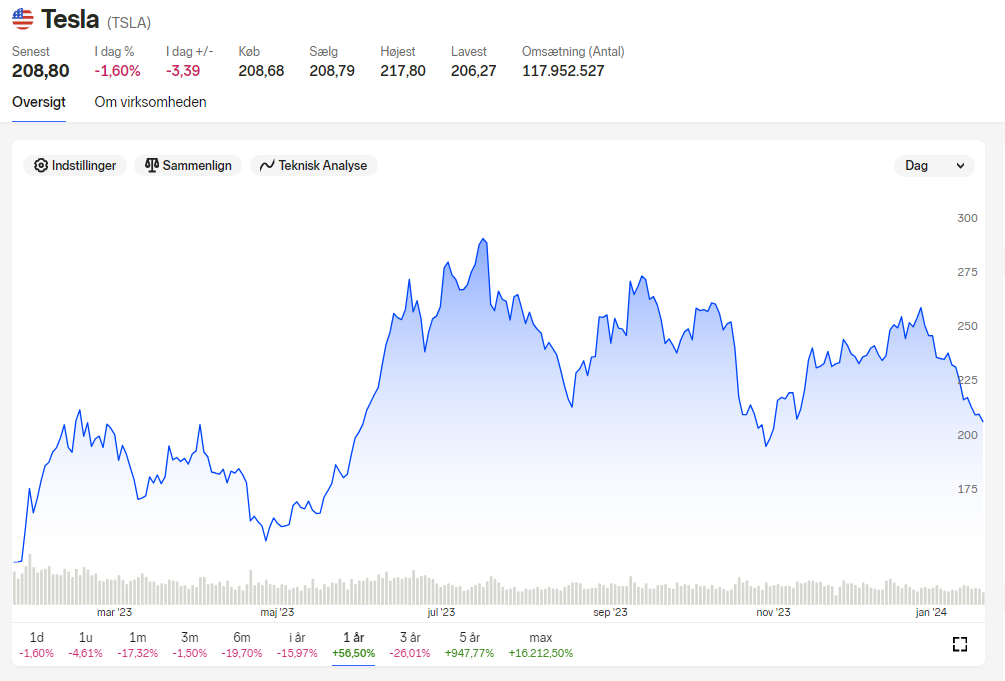The width and height of the screenshot is (1005, 681).
Task: Select the 3m time range
Action: [x=190, y=645]
